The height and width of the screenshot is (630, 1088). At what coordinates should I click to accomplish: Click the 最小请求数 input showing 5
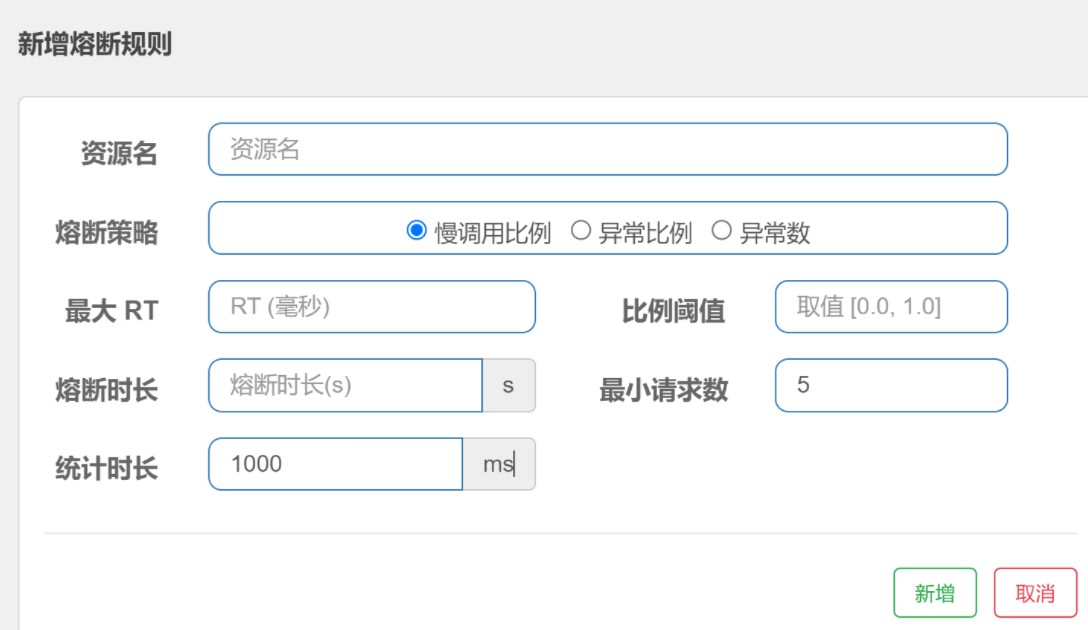click(890, 385)
